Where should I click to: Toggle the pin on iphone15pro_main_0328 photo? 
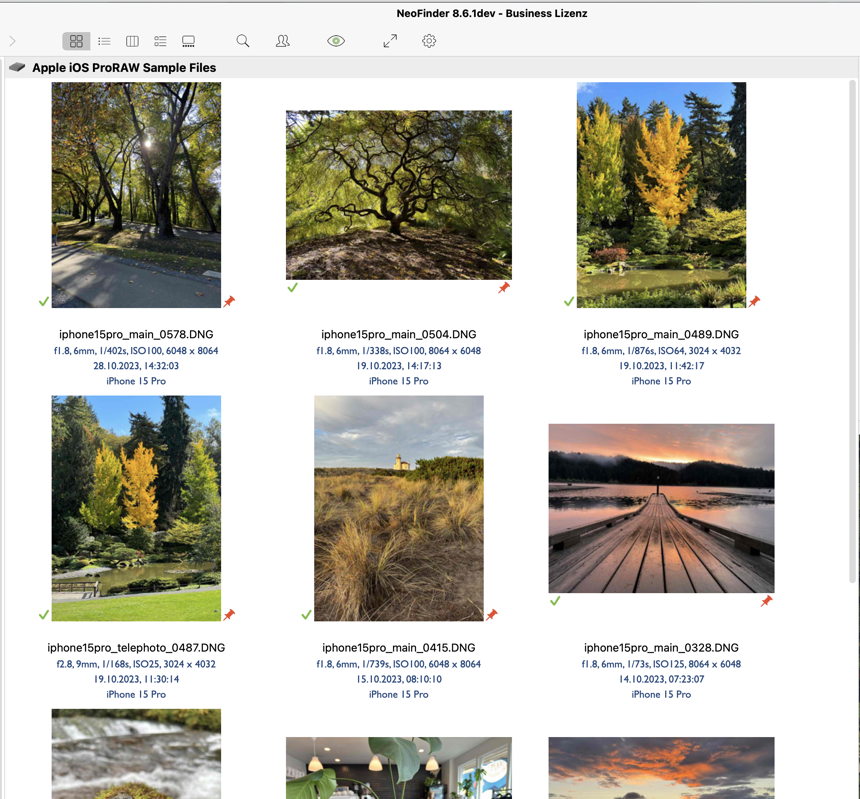click(x=767, y=601)
